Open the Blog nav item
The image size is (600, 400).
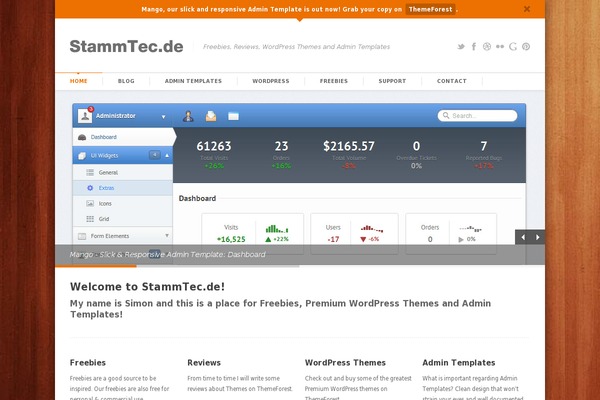(126, 81)
